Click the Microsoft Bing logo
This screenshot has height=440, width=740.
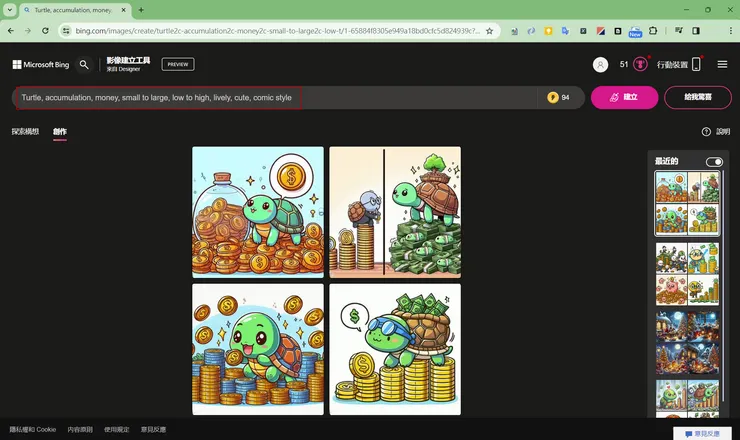click(x=41, y=65)
